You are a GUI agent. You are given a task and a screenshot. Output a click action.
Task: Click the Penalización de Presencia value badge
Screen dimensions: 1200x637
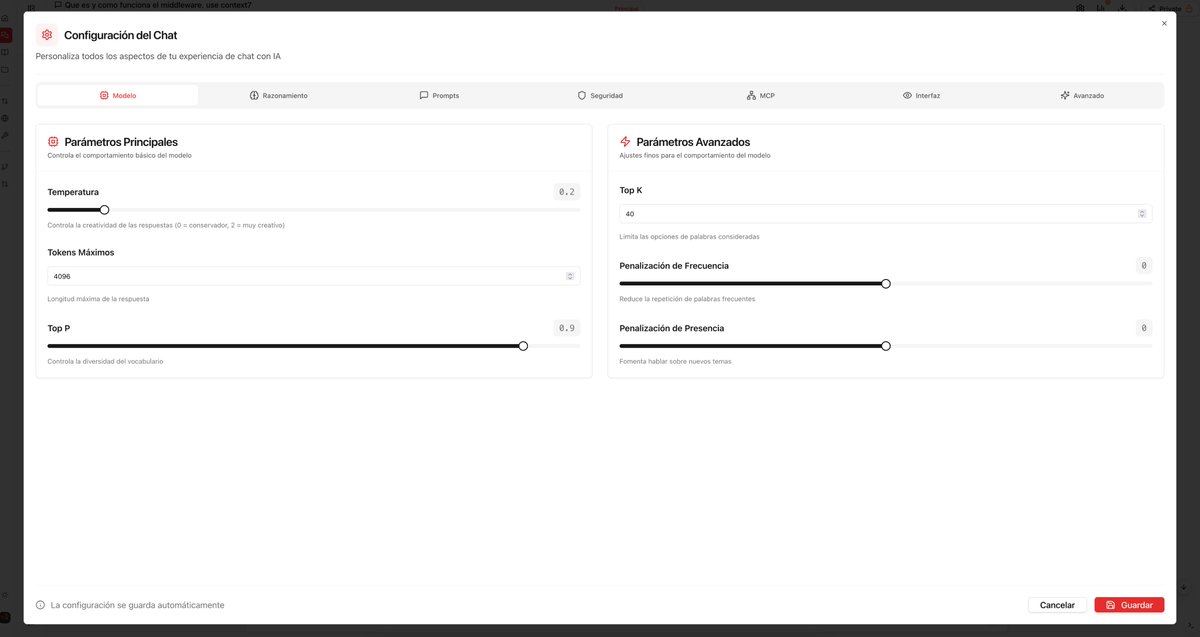coord(1144,328)
